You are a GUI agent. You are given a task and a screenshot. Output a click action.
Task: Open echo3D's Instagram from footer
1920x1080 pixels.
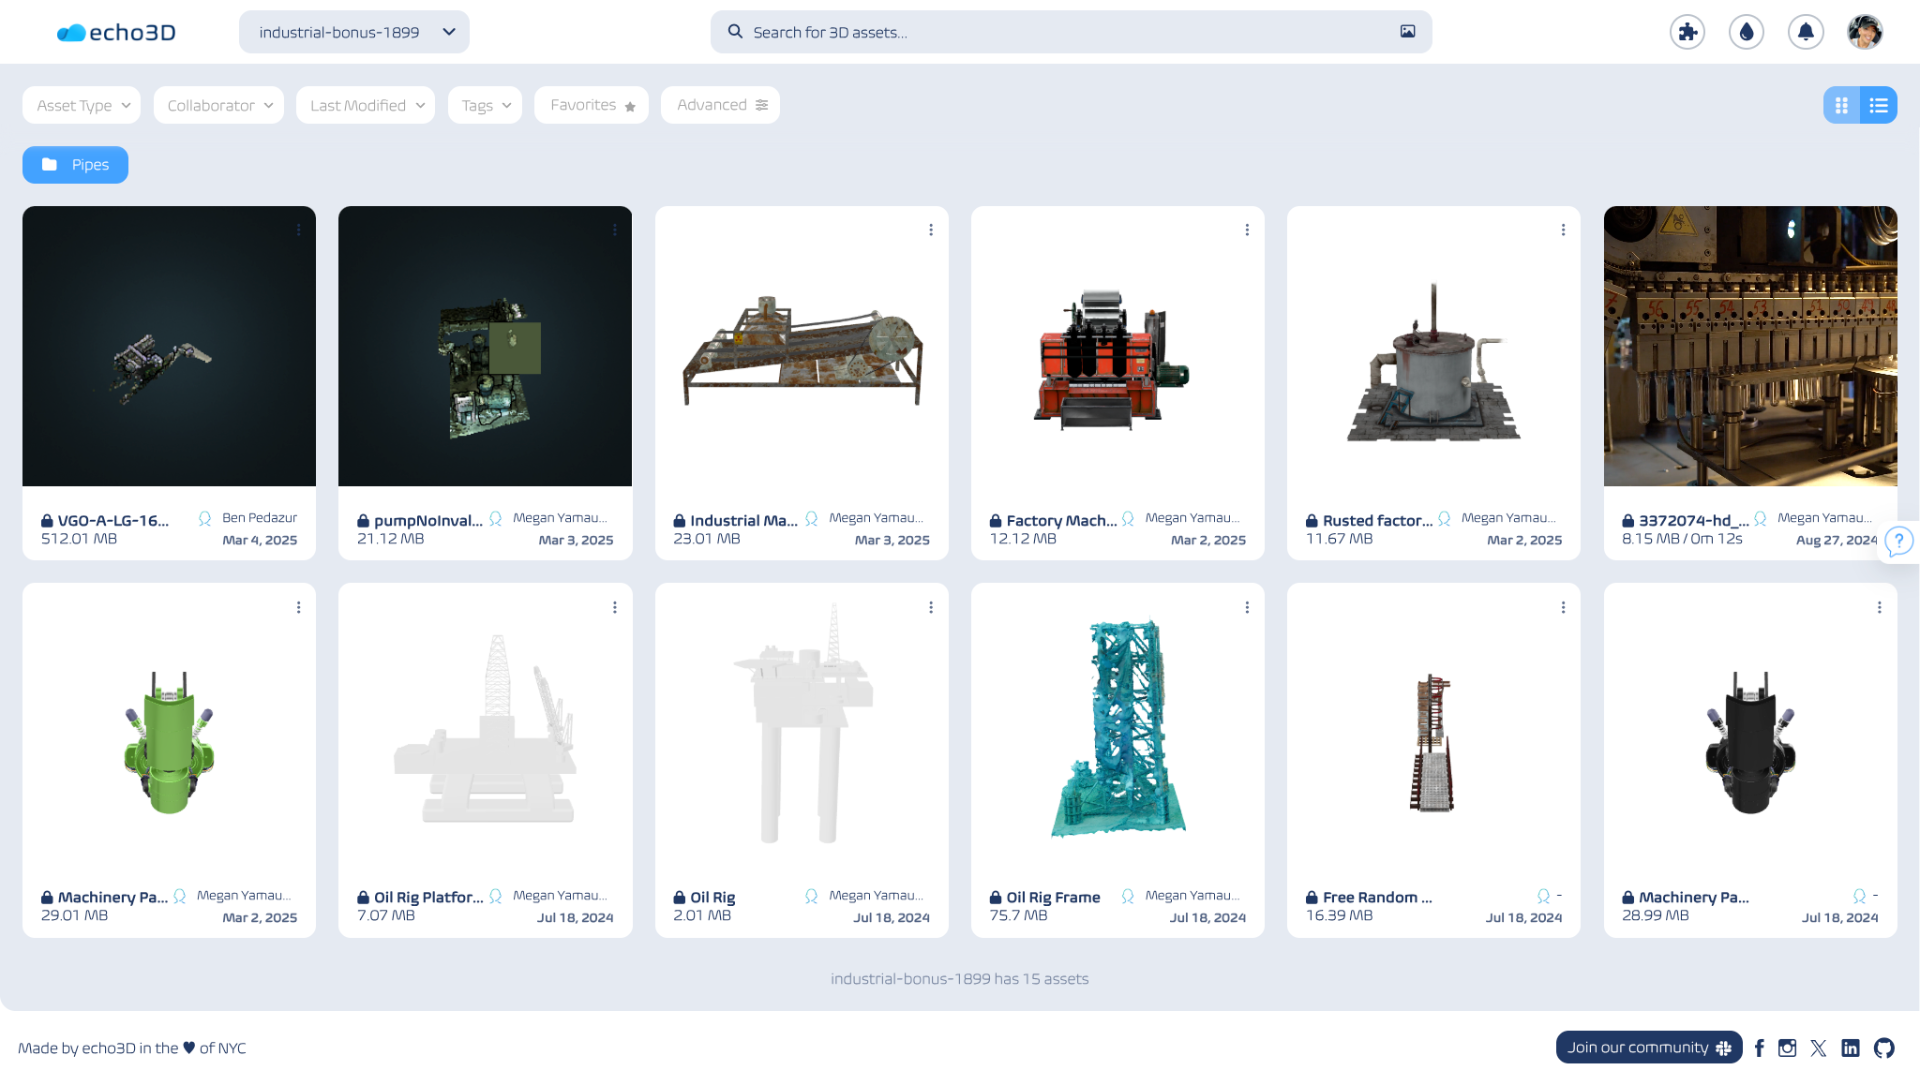coord(1787,1048)
